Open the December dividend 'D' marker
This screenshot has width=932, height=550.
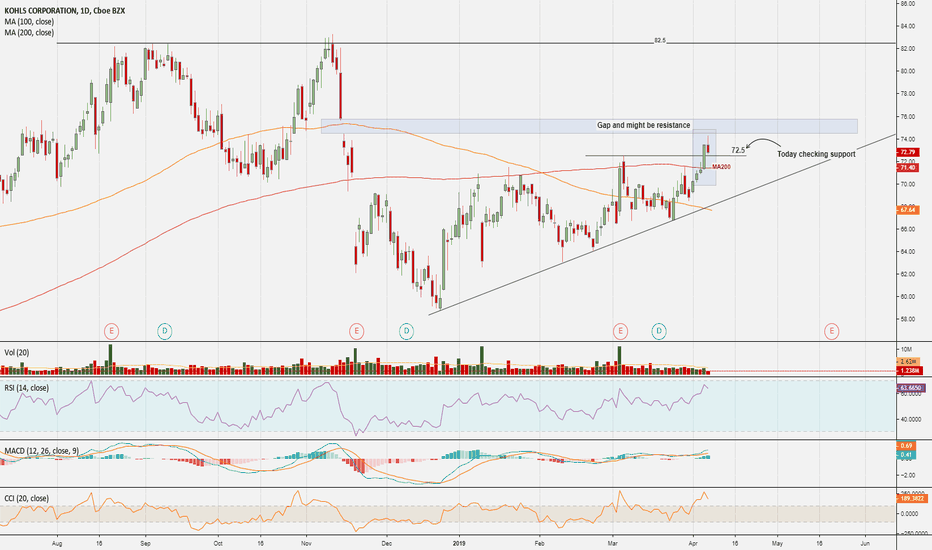point(406,331)
